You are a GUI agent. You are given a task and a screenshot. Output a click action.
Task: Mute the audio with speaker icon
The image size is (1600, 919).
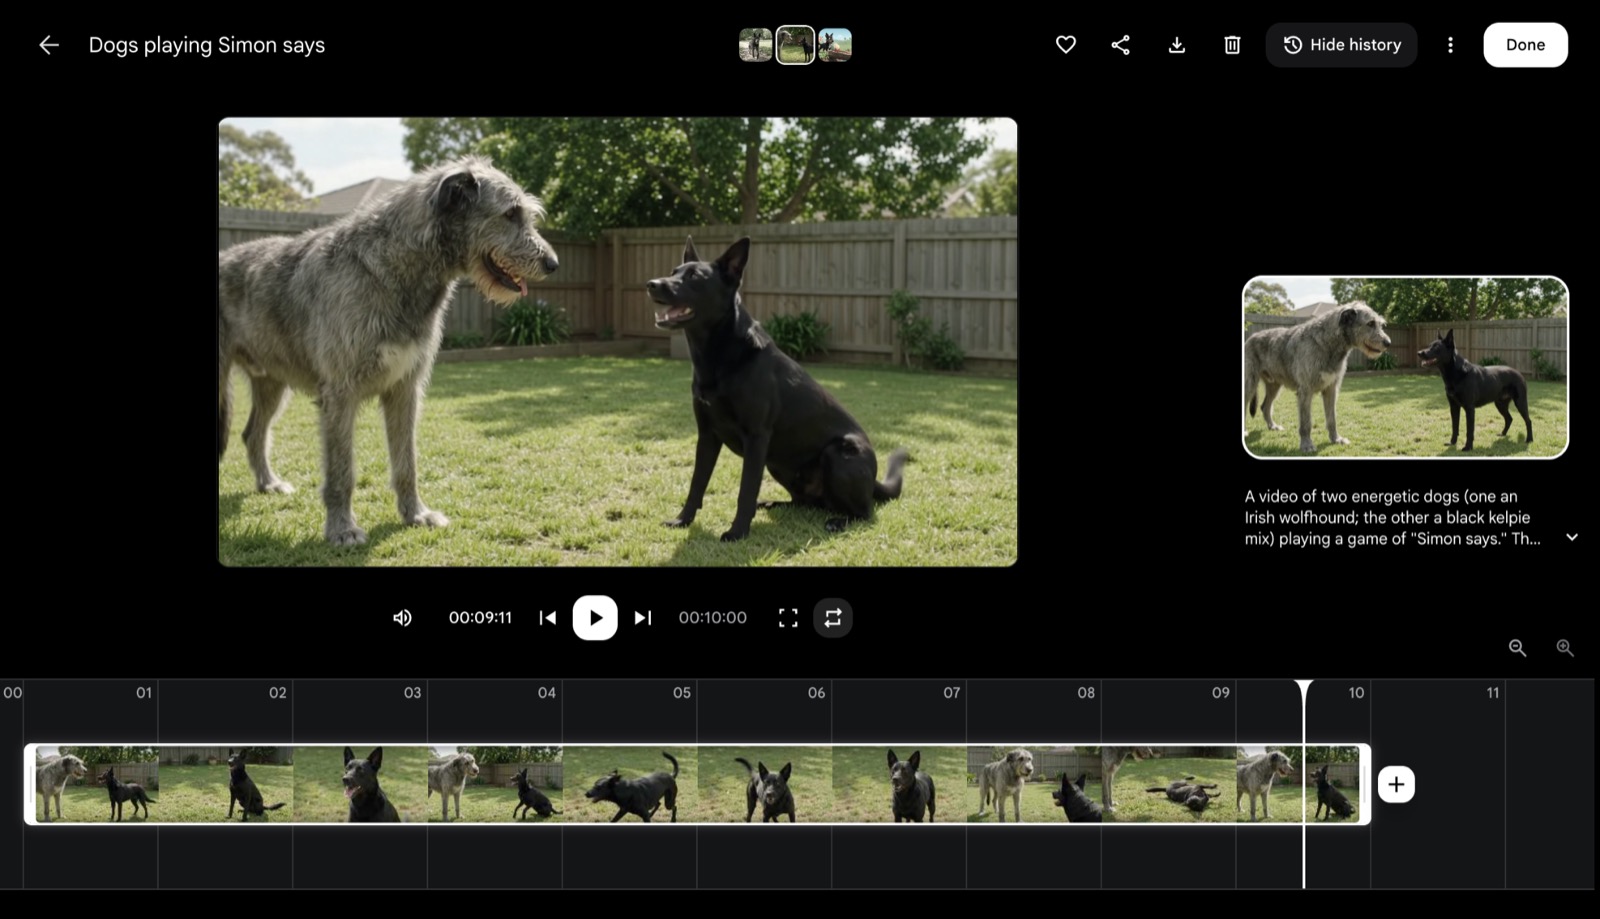tap(402, 618)
